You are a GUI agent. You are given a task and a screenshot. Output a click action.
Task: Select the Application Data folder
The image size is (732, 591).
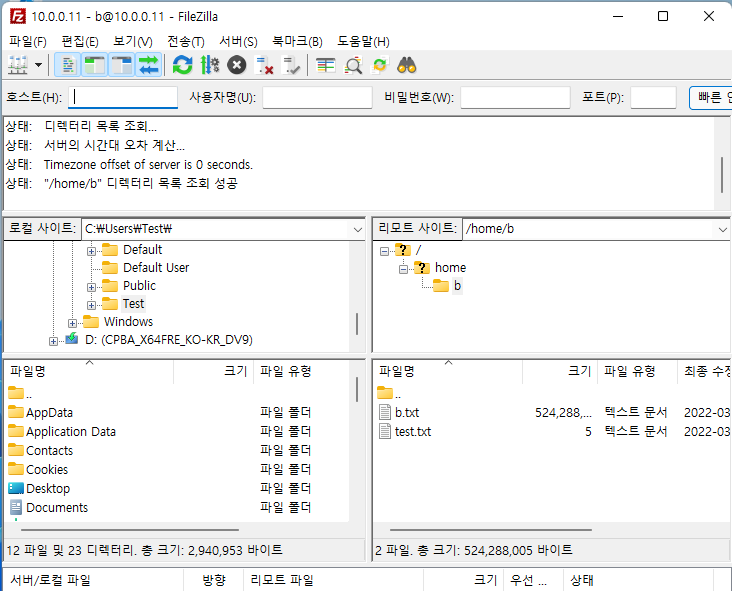tap(70, 432)
